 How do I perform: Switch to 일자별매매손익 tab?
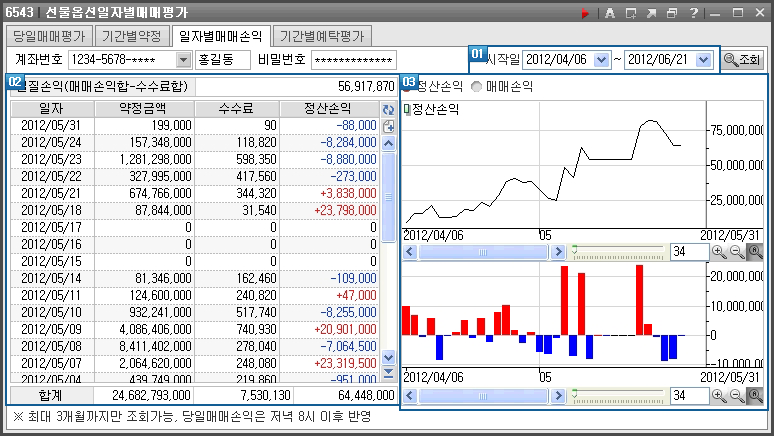pyautogui.click(x=221, y=36)
